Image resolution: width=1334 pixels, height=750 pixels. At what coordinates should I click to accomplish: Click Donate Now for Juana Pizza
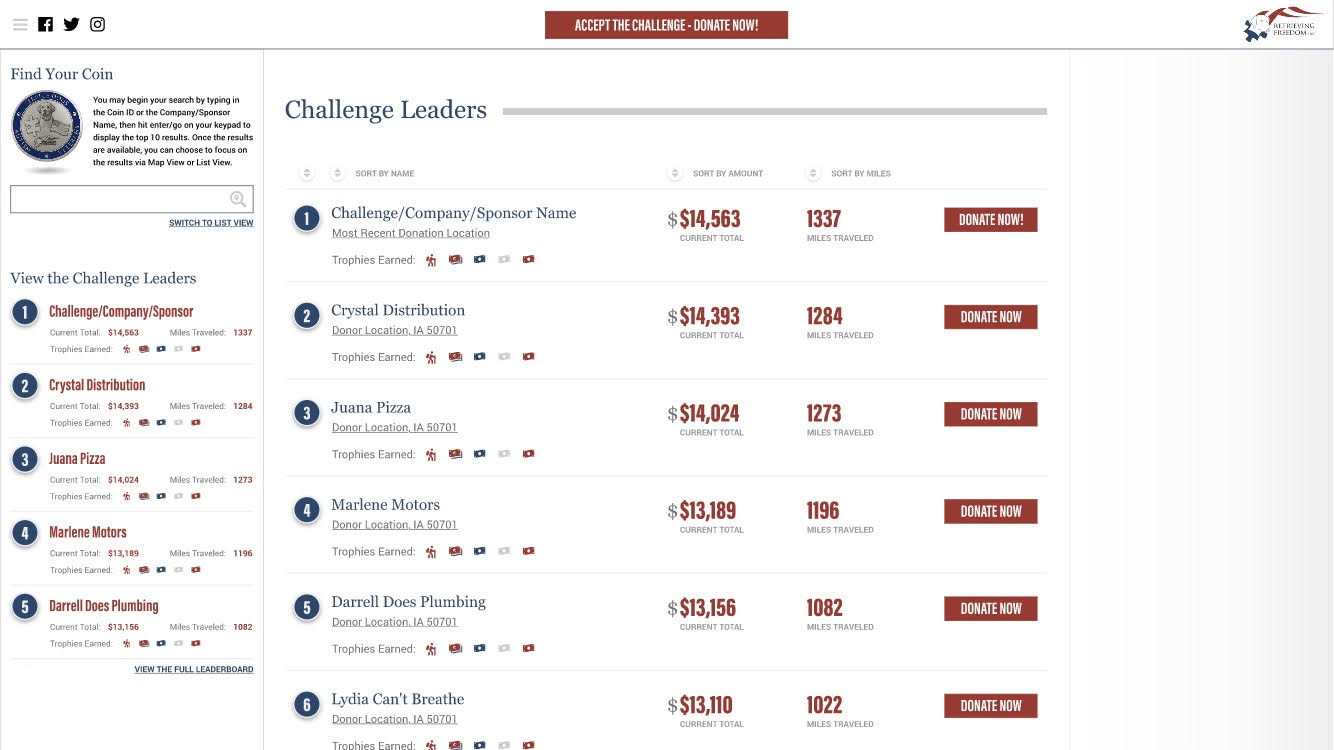click(990, 414)
